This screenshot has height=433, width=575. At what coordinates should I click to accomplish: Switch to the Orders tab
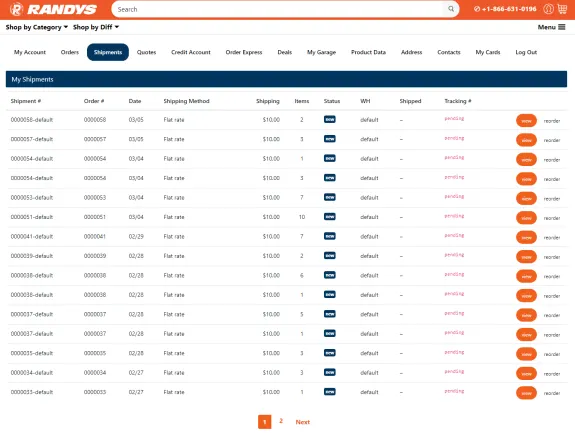click(70, 52)
